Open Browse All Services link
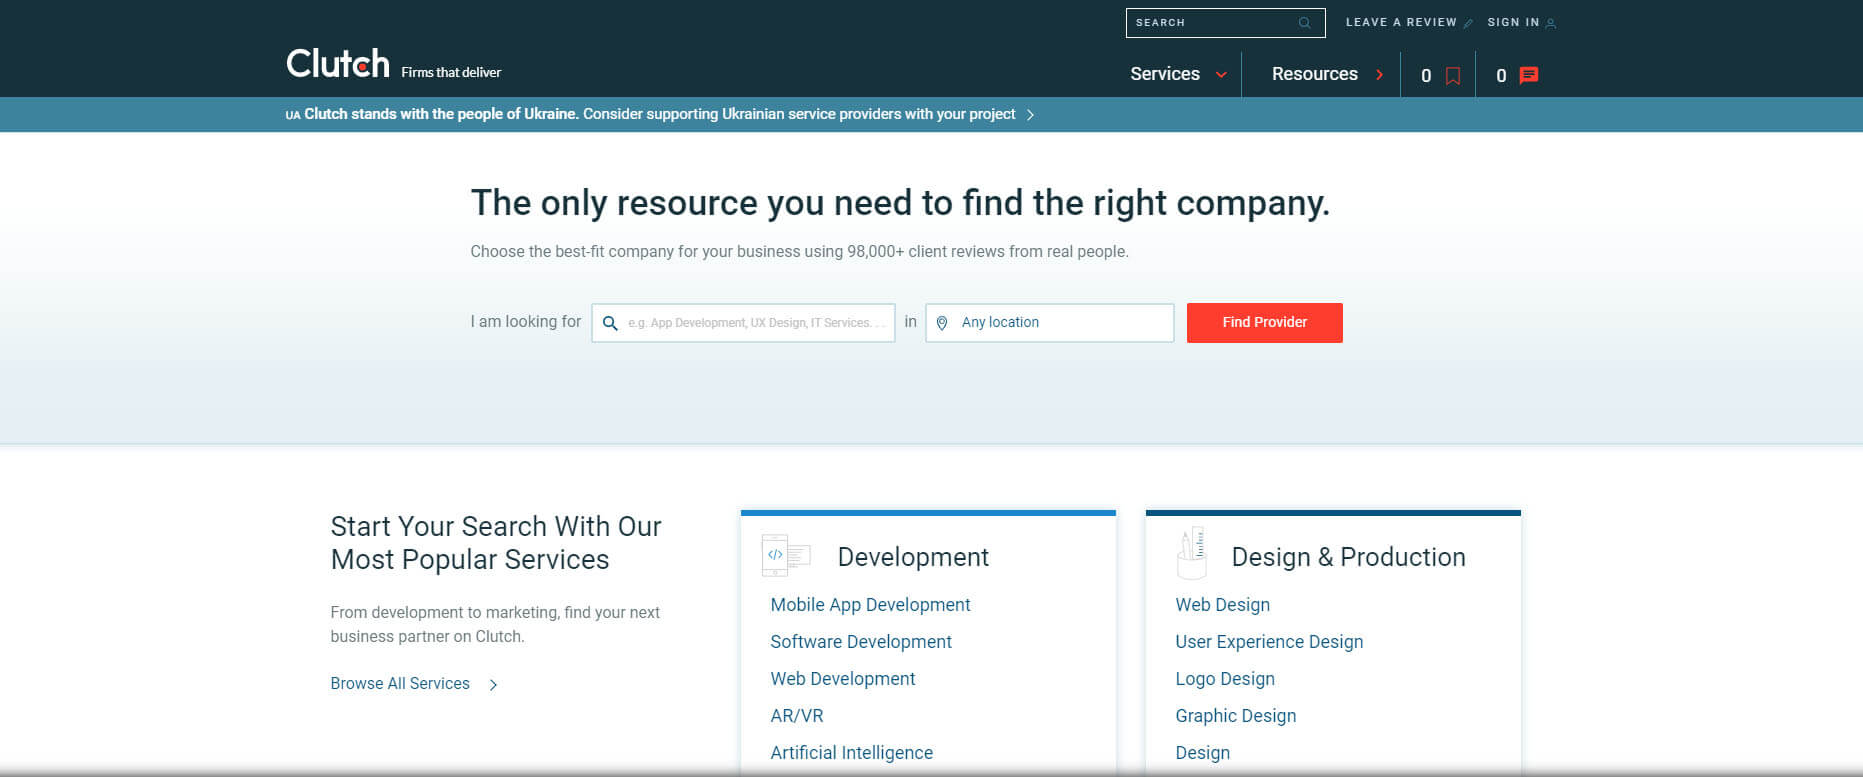 click(400, 684)
